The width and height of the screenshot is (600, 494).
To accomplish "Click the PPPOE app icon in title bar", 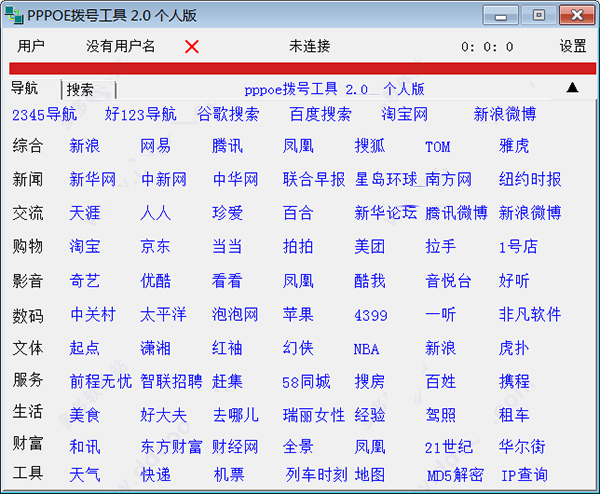I will (x=12, y=14).
